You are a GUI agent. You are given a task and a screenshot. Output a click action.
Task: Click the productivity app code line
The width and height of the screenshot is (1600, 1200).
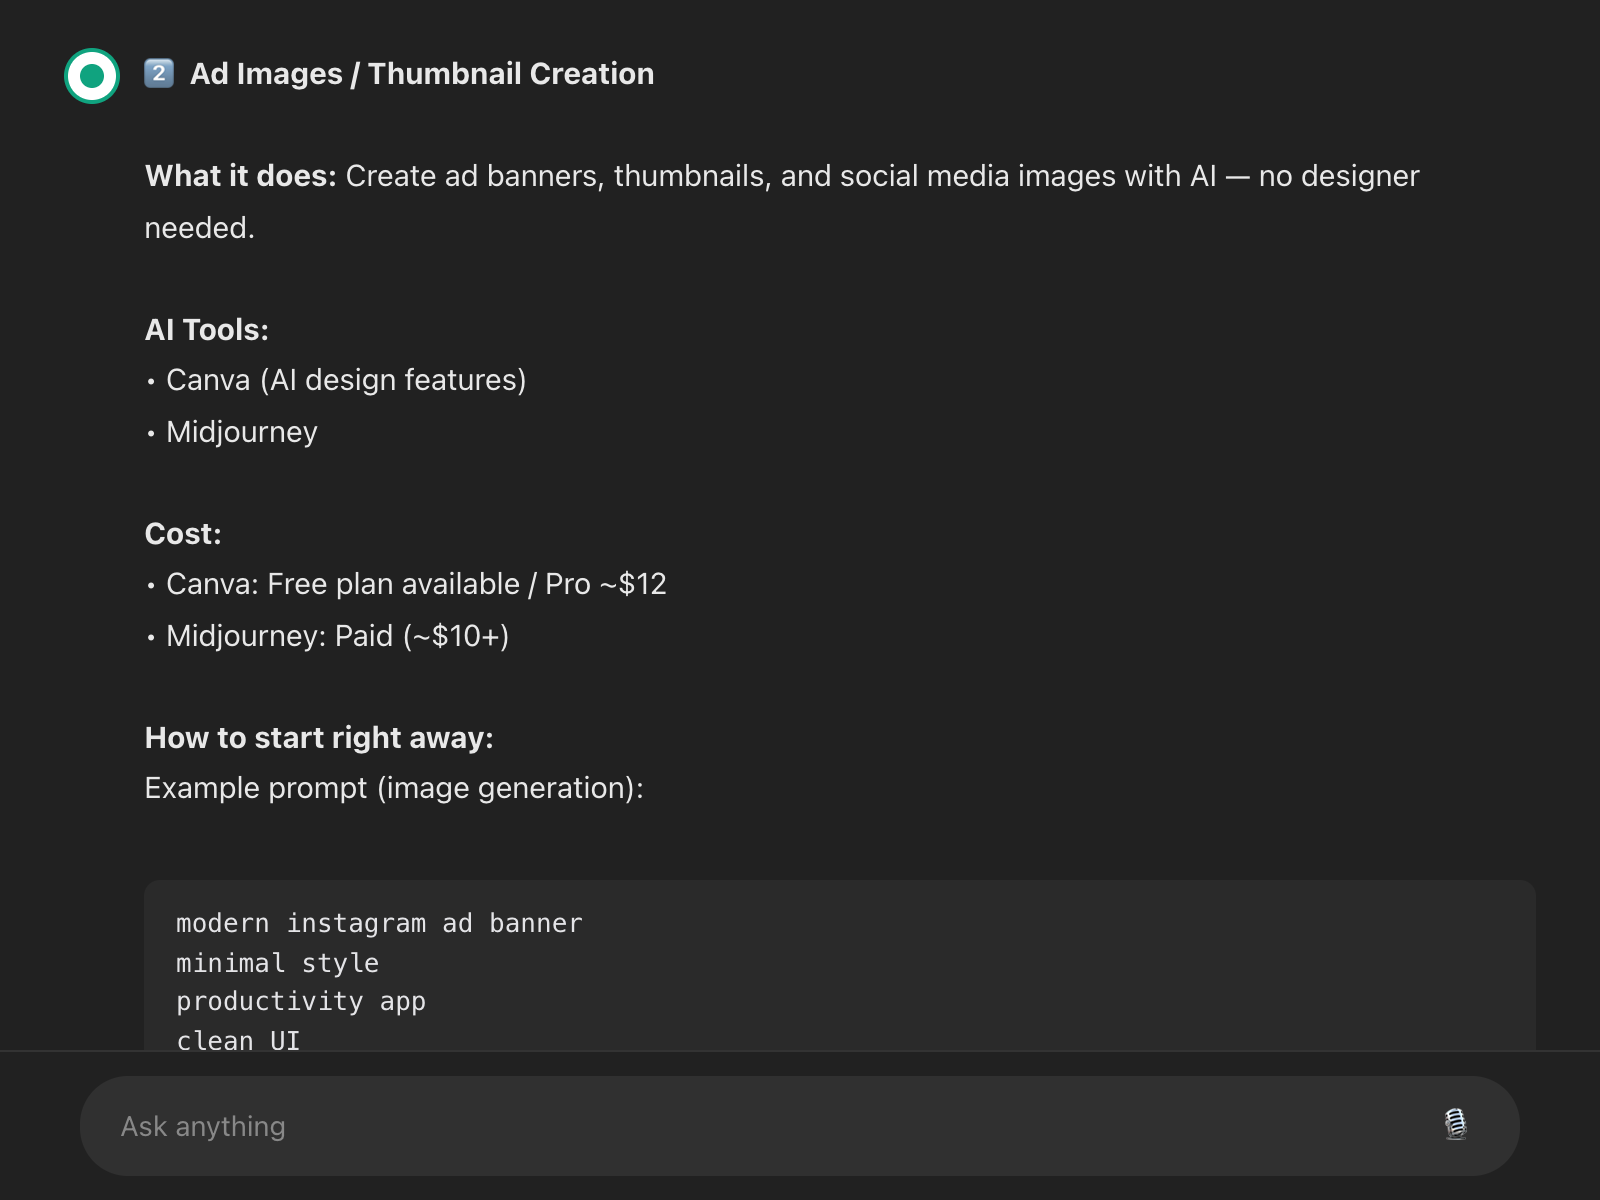click(x=301, y=1001)
